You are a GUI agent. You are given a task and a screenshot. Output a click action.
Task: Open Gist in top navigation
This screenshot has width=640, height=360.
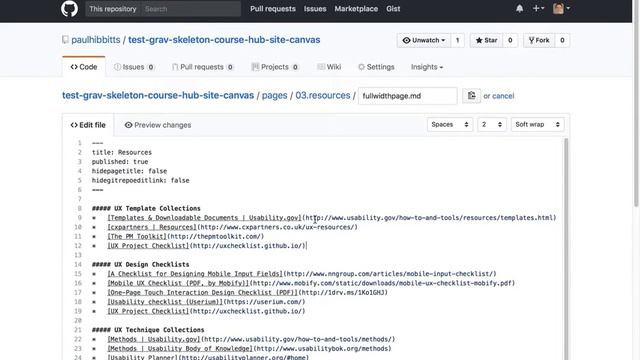pos(393,9)
